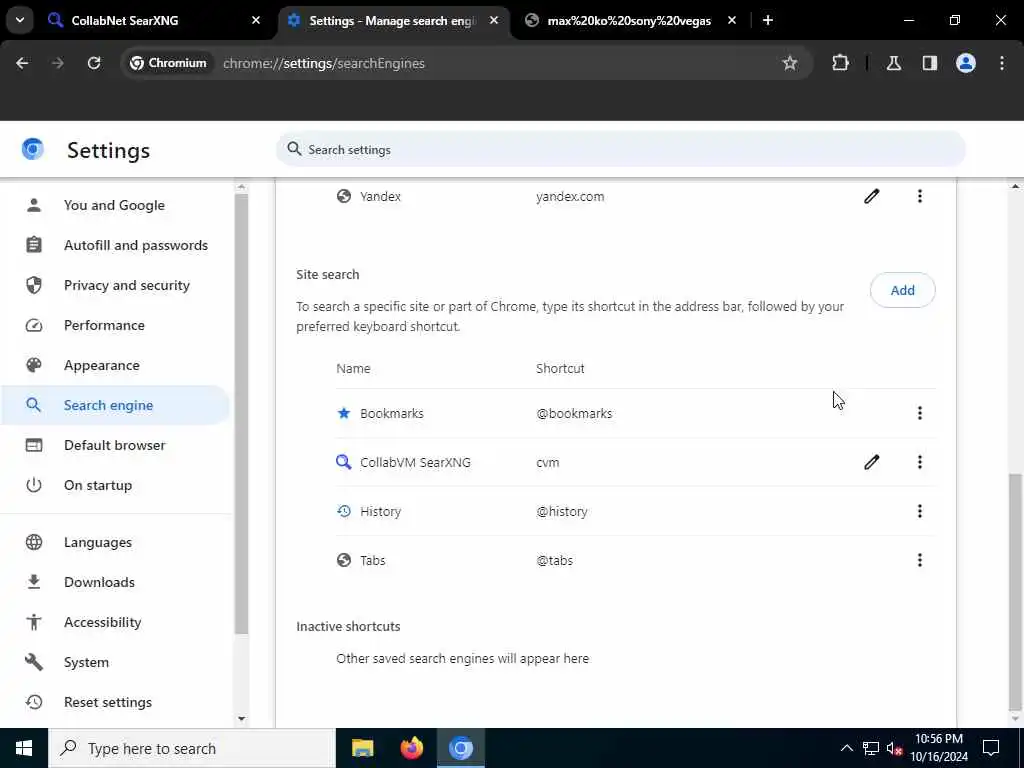Image resolution: width=1024 pixels, height=768 pixels.
Task: Open Performance settings
Action: [115, 325]
